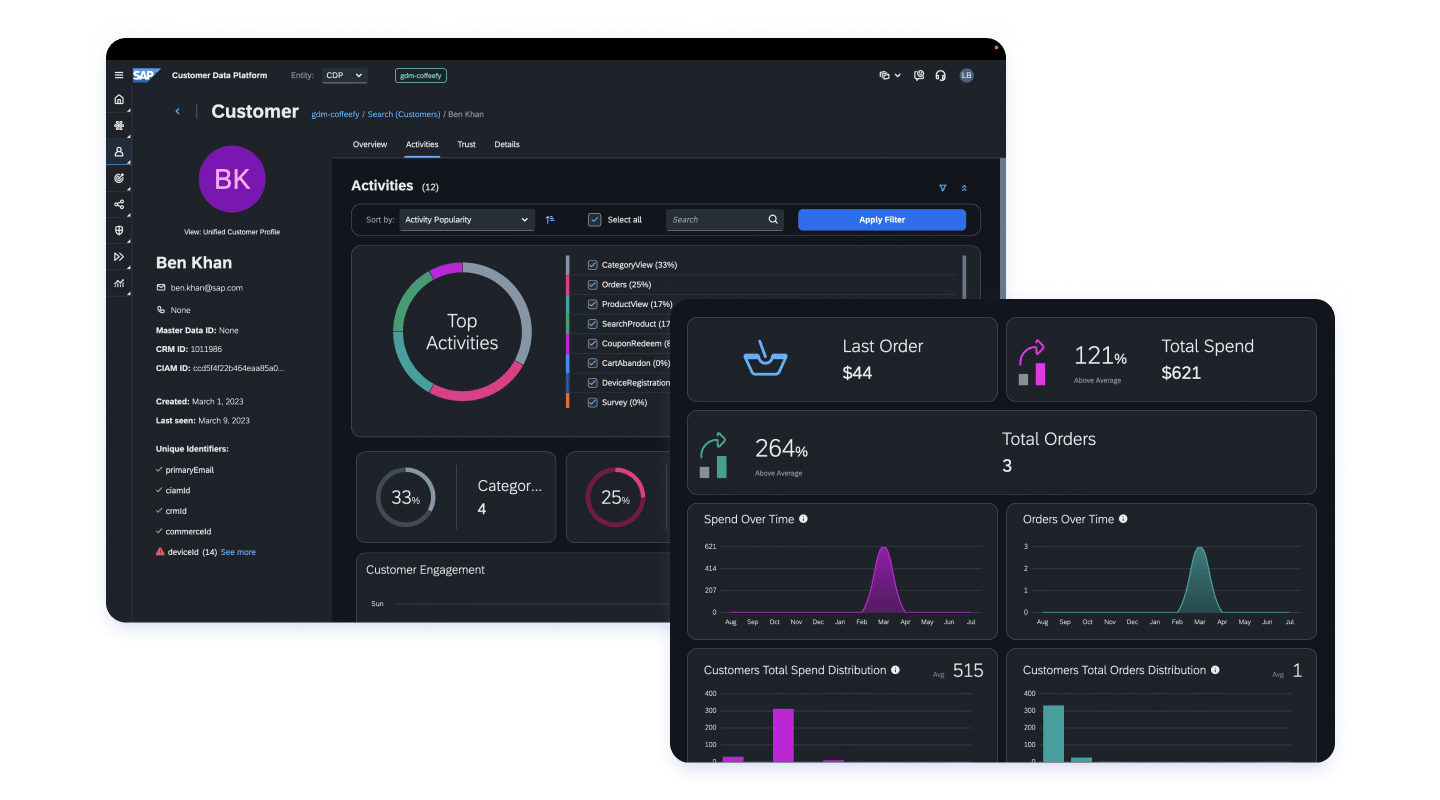Uncheck the Orders (25%) checkbox

point(592,285)
